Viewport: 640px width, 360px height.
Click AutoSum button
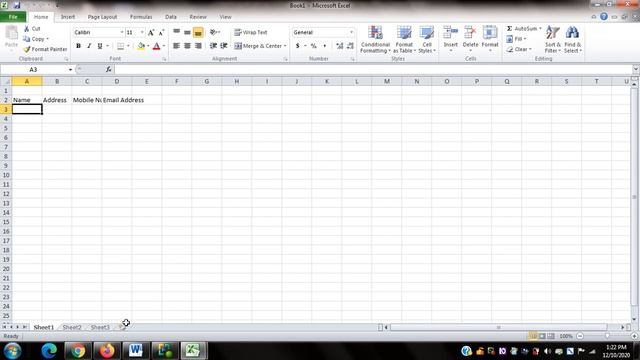(521, 29)
